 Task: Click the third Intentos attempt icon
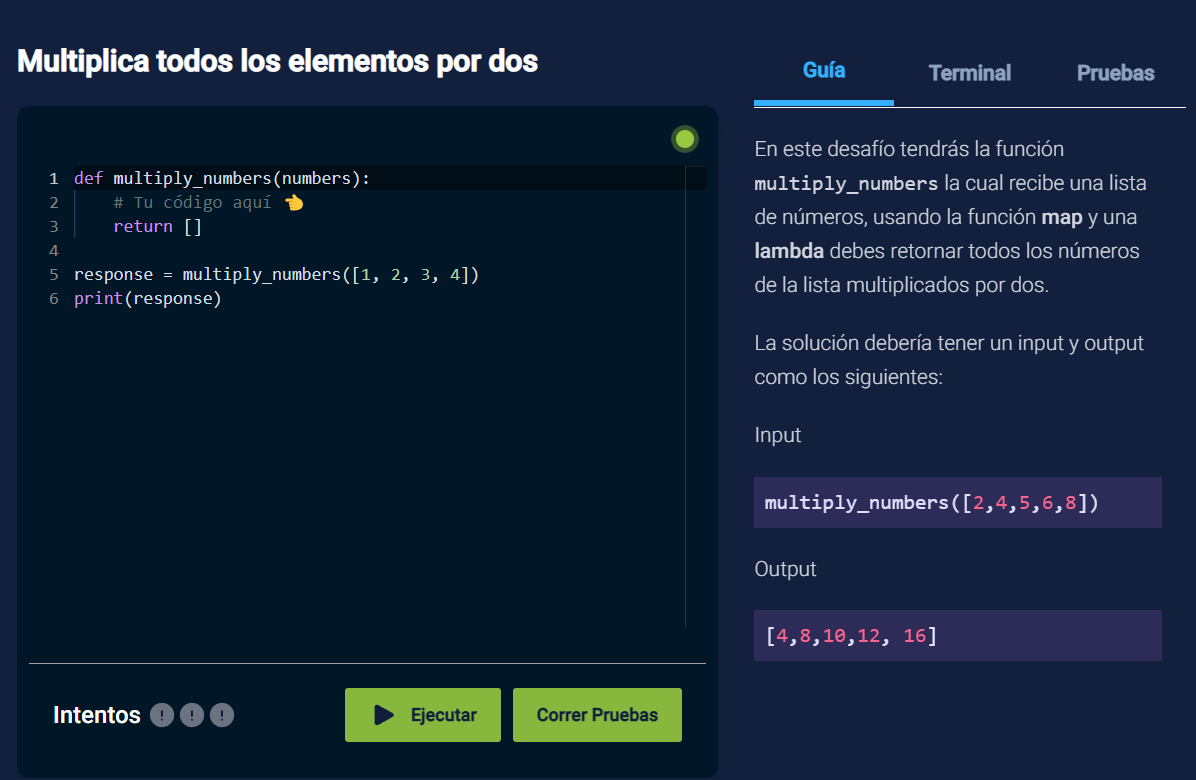[x=222, y=715]
